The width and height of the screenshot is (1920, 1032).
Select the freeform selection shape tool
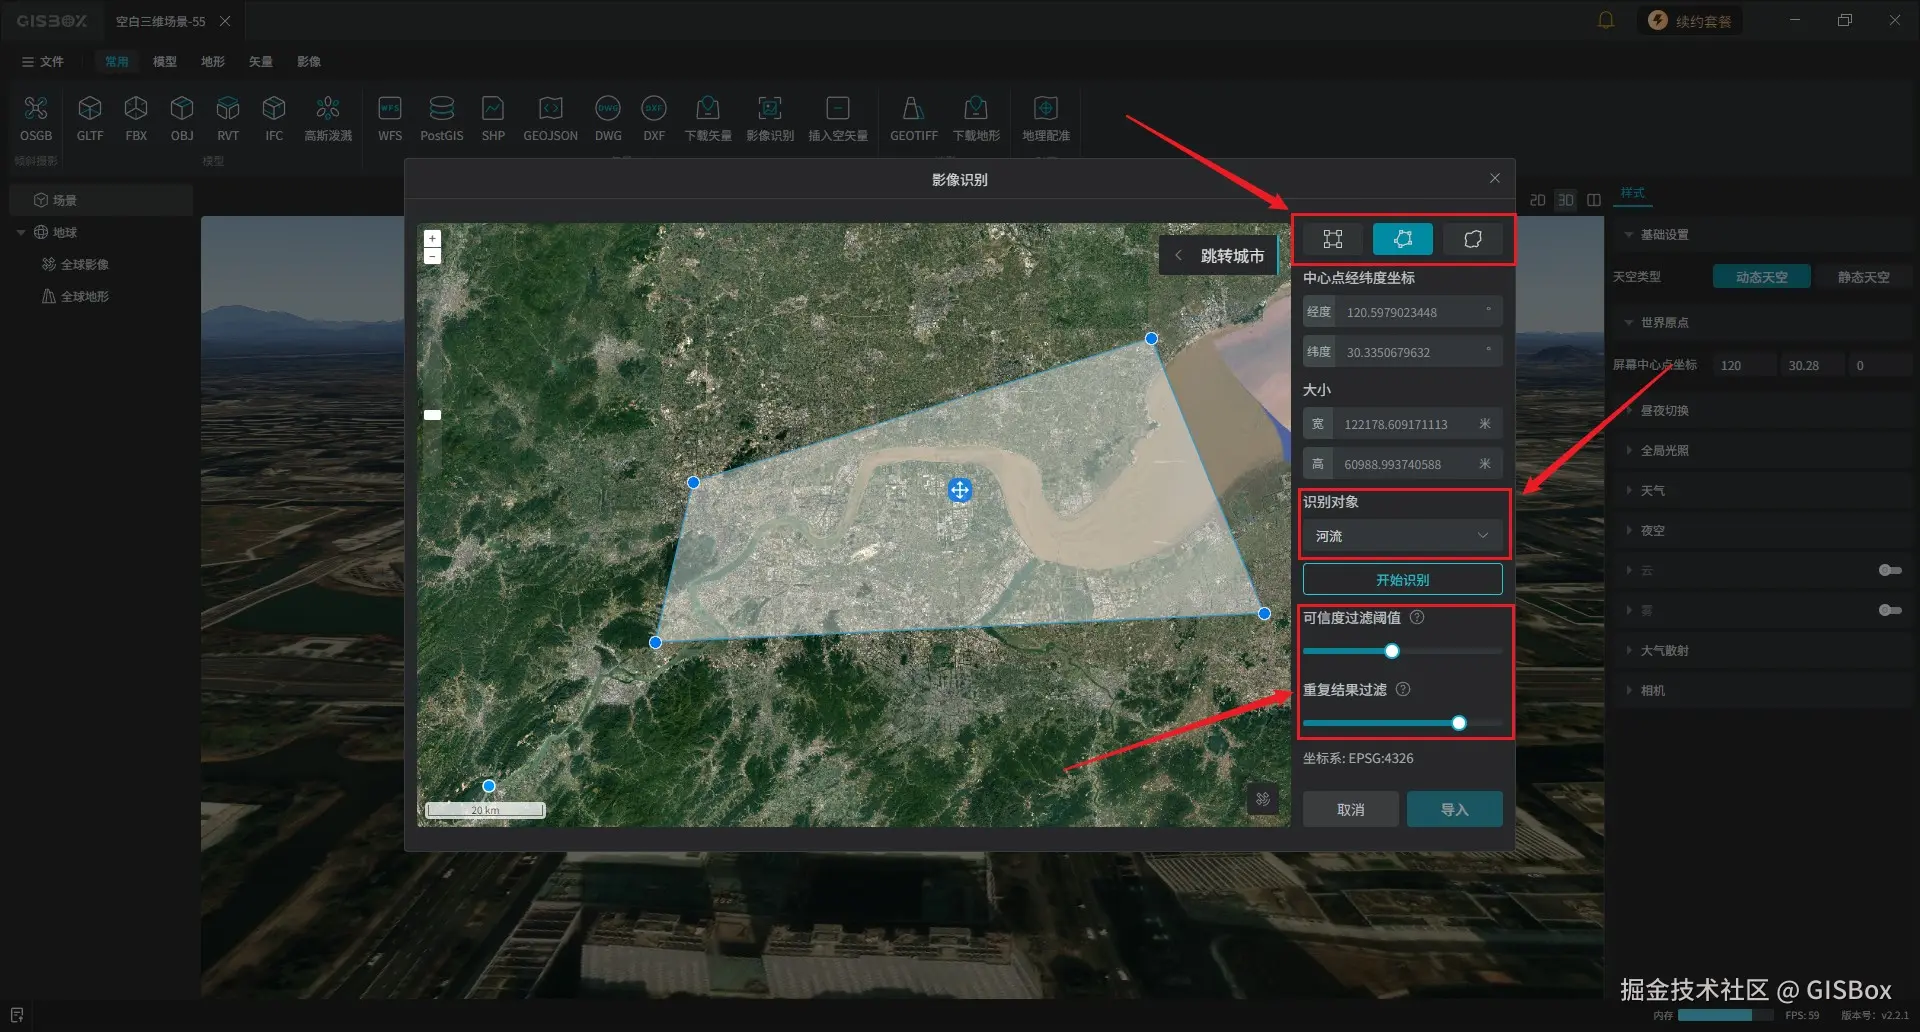(x=1473, y=239)
